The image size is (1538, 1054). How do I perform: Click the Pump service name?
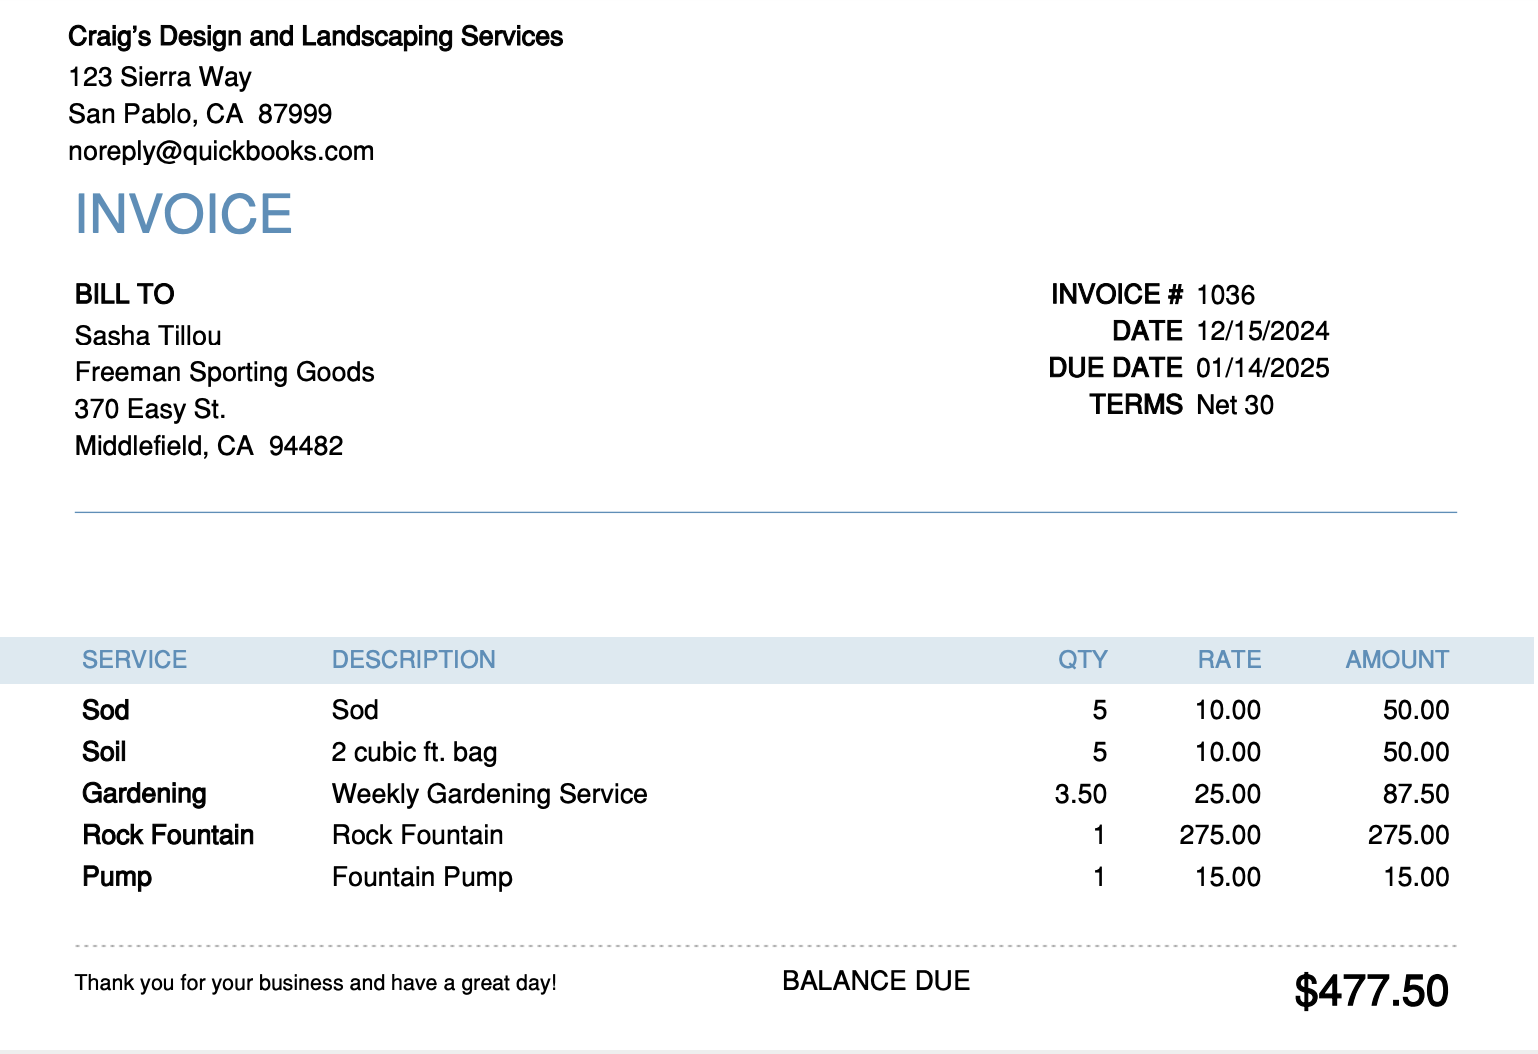coord(117,877)
